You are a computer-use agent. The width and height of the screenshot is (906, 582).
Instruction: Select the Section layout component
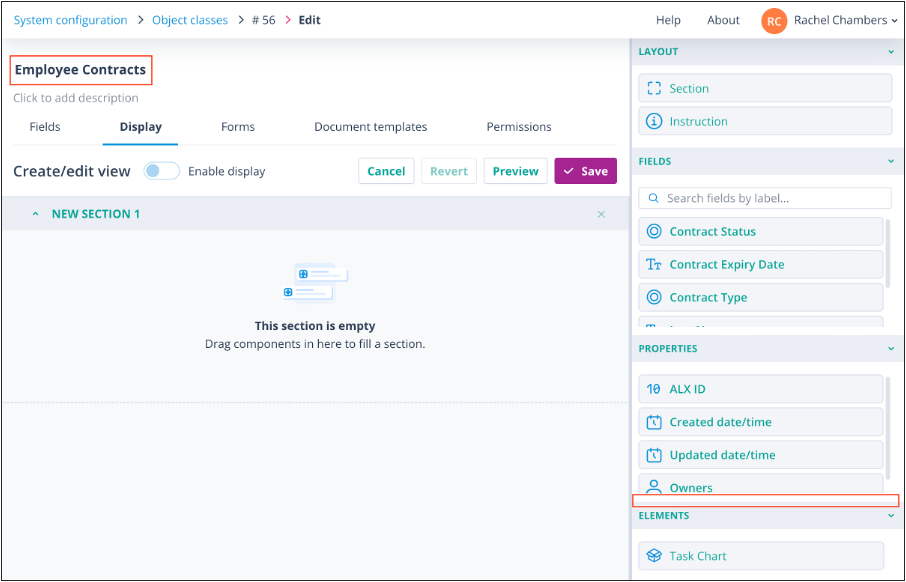tap(765, 88)
